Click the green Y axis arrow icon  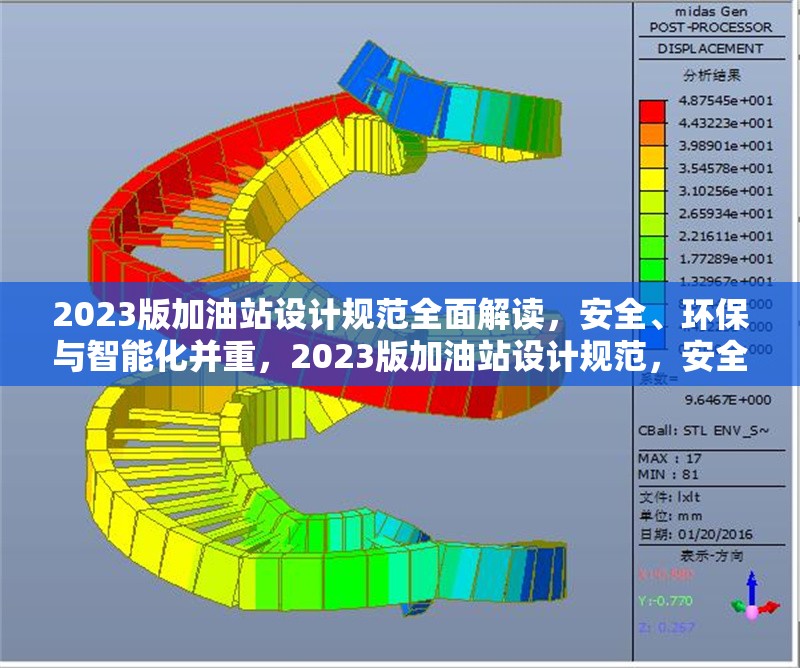(737, 606)
